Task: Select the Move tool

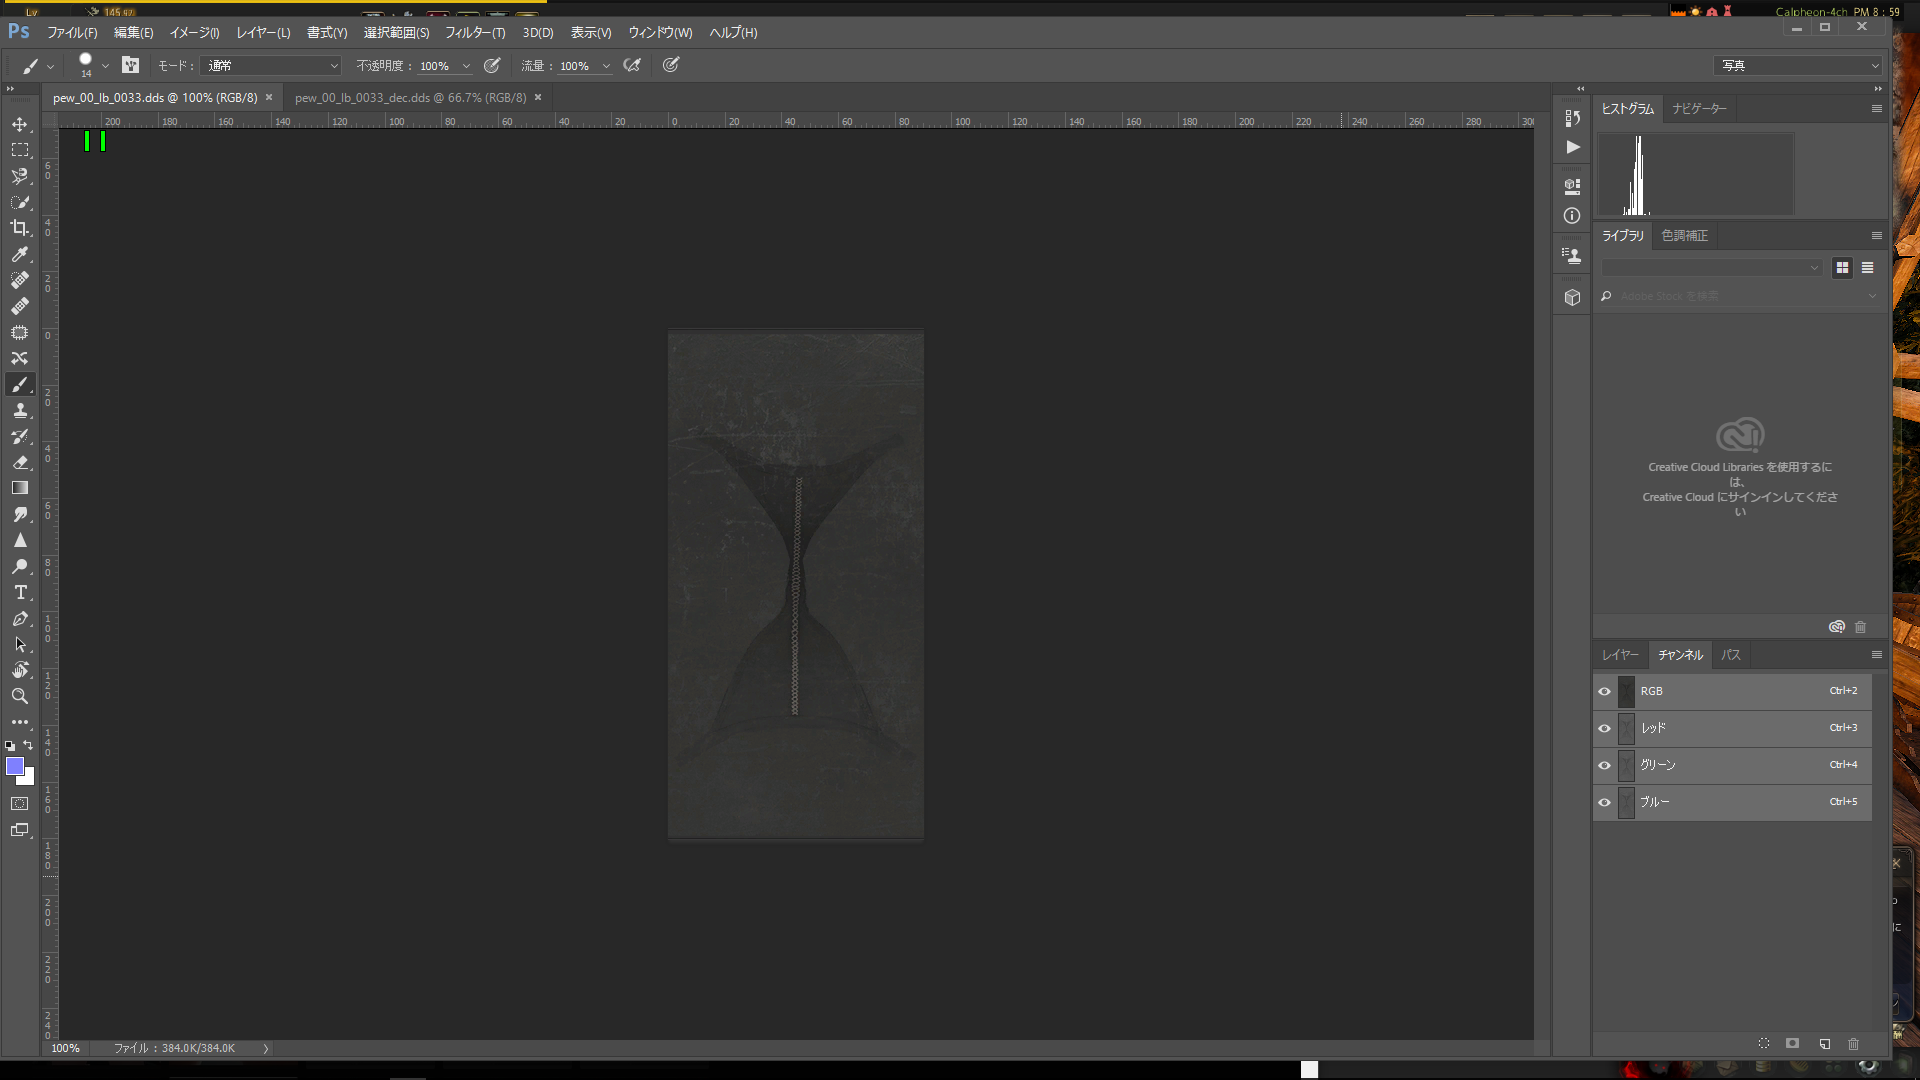Action: [19, 125]
